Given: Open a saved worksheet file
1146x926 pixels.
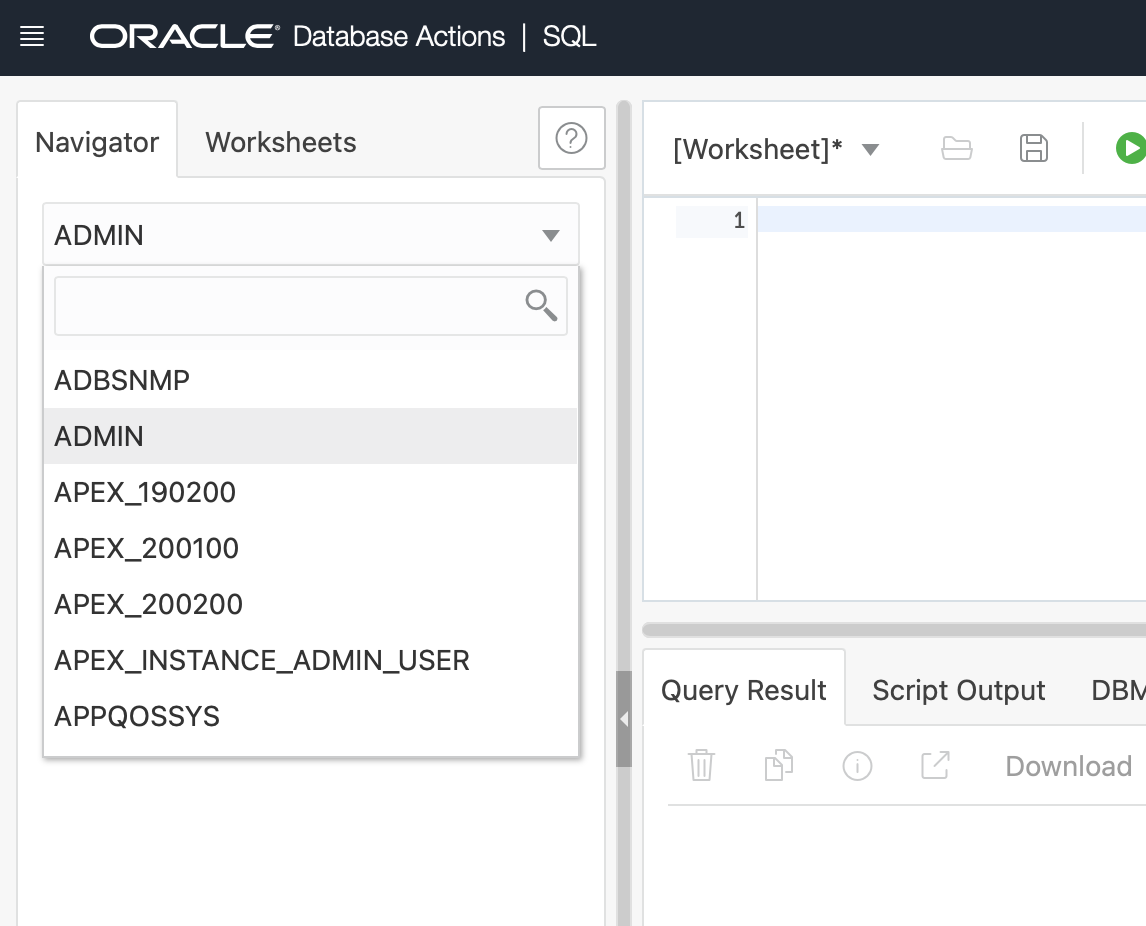Looking at the screenshot, I should point(956,148).
